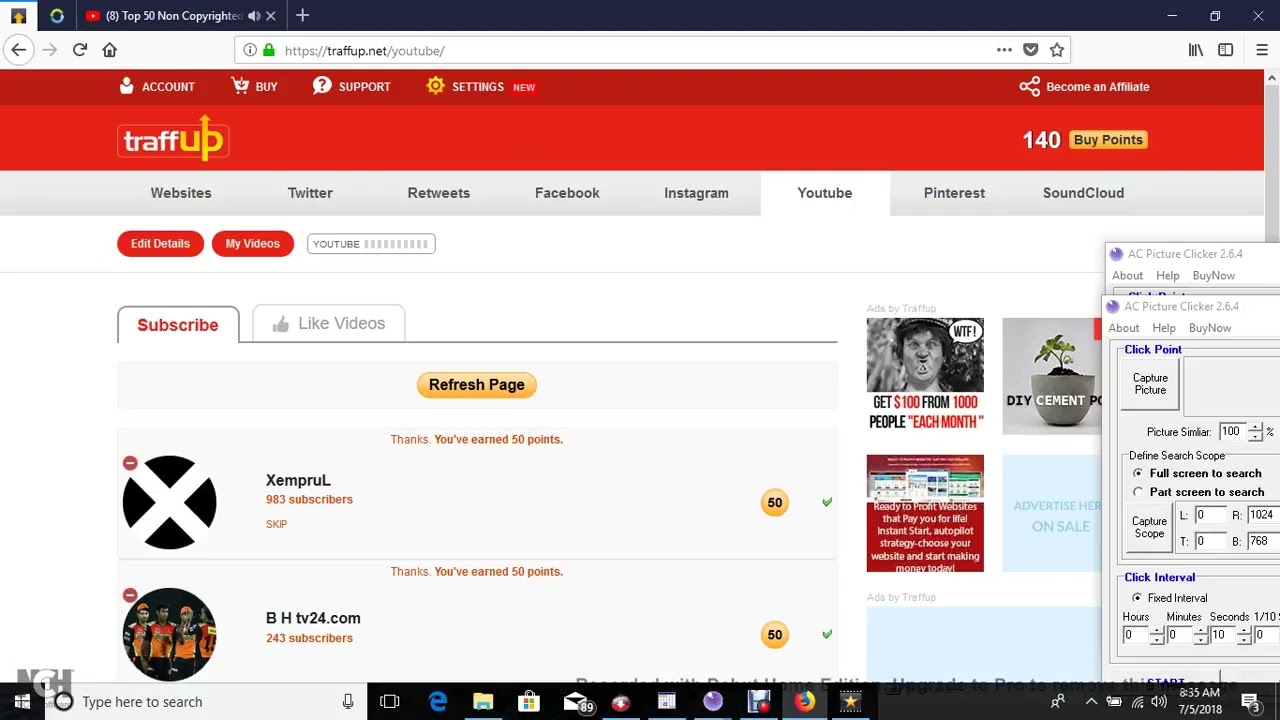This screenshot has width=1280, height=720.
Task: Remove XempruL with the red minus icon
Action: (x=130, y=463)
